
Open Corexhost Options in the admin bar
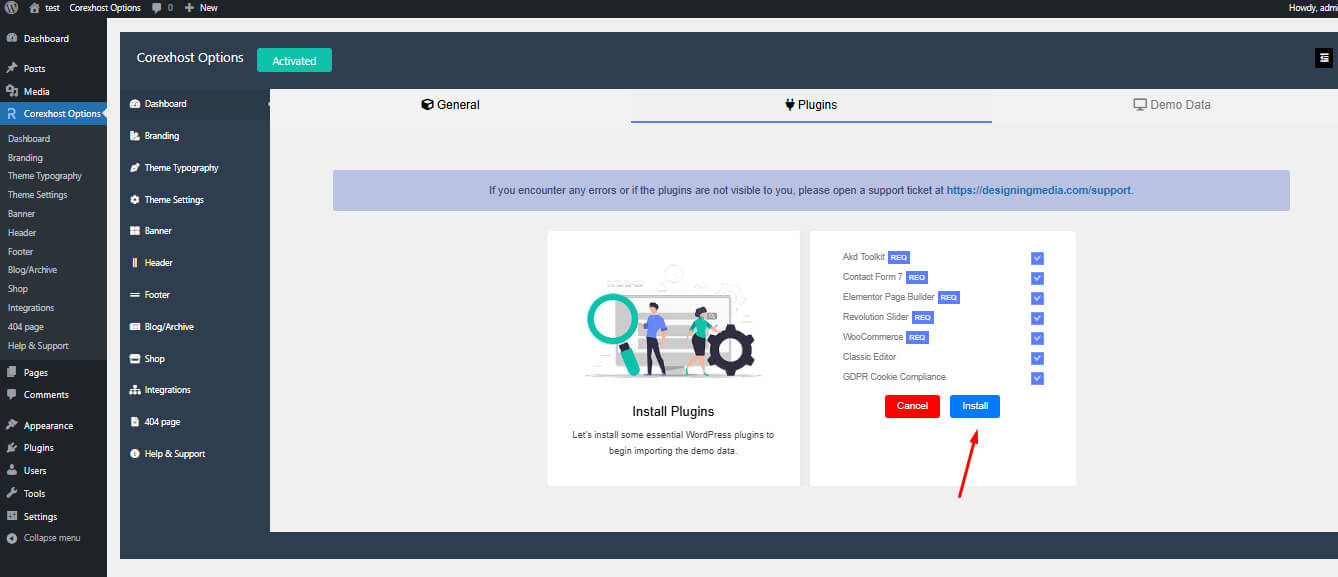coord(105,7)
